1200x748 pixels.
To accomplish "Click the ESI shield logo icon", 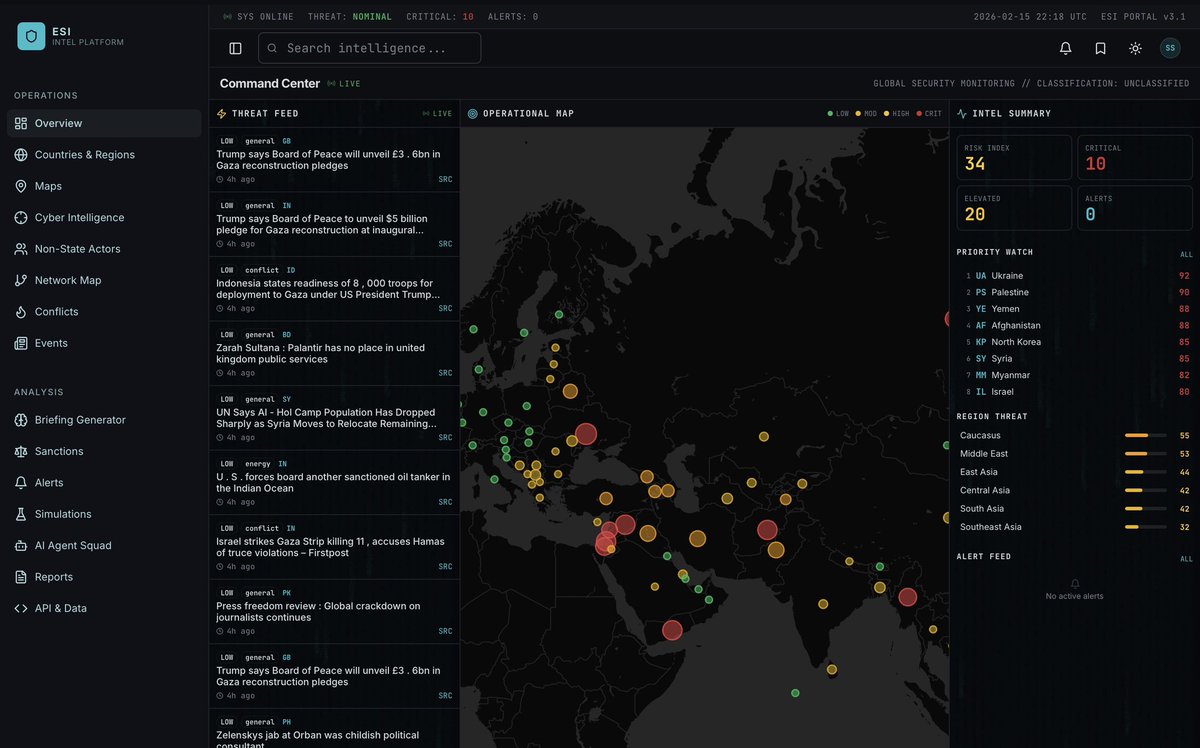I will [x=31, y=36].
